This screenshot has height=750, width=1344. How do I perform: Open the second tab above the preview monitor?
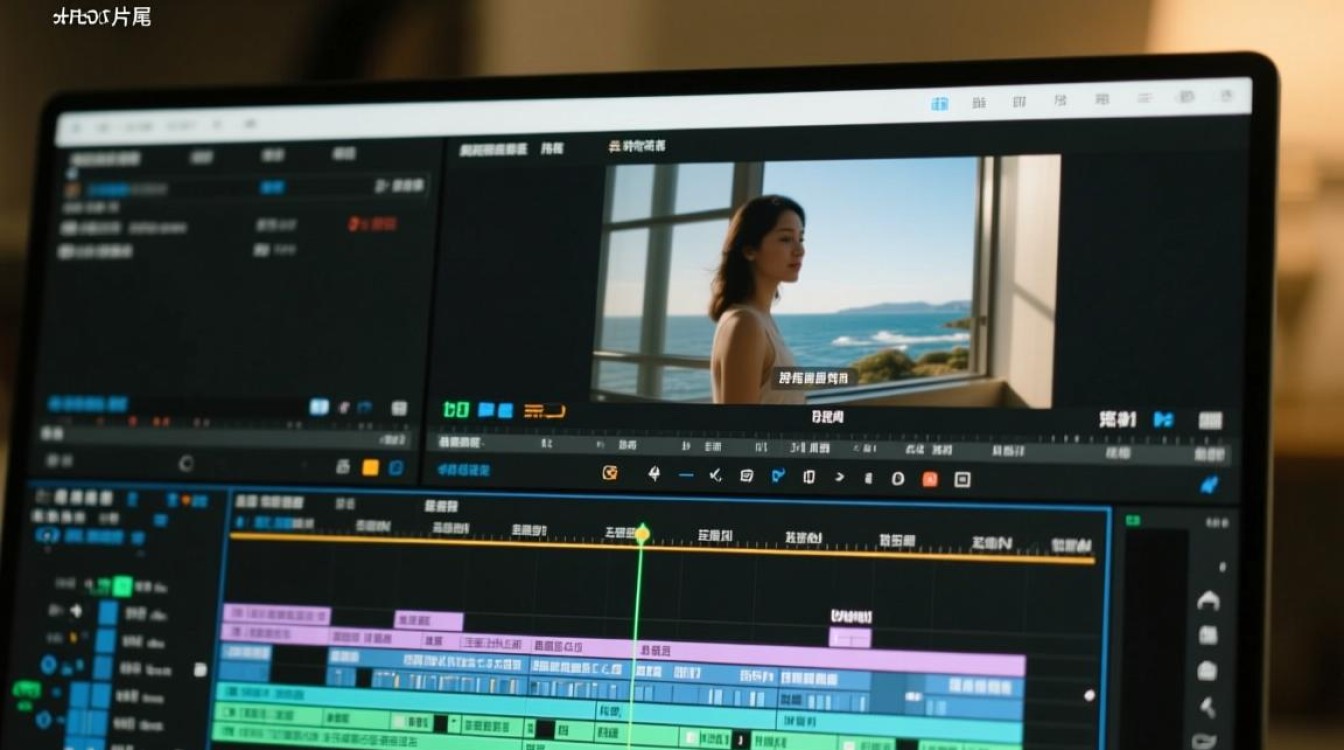[552, 149]
